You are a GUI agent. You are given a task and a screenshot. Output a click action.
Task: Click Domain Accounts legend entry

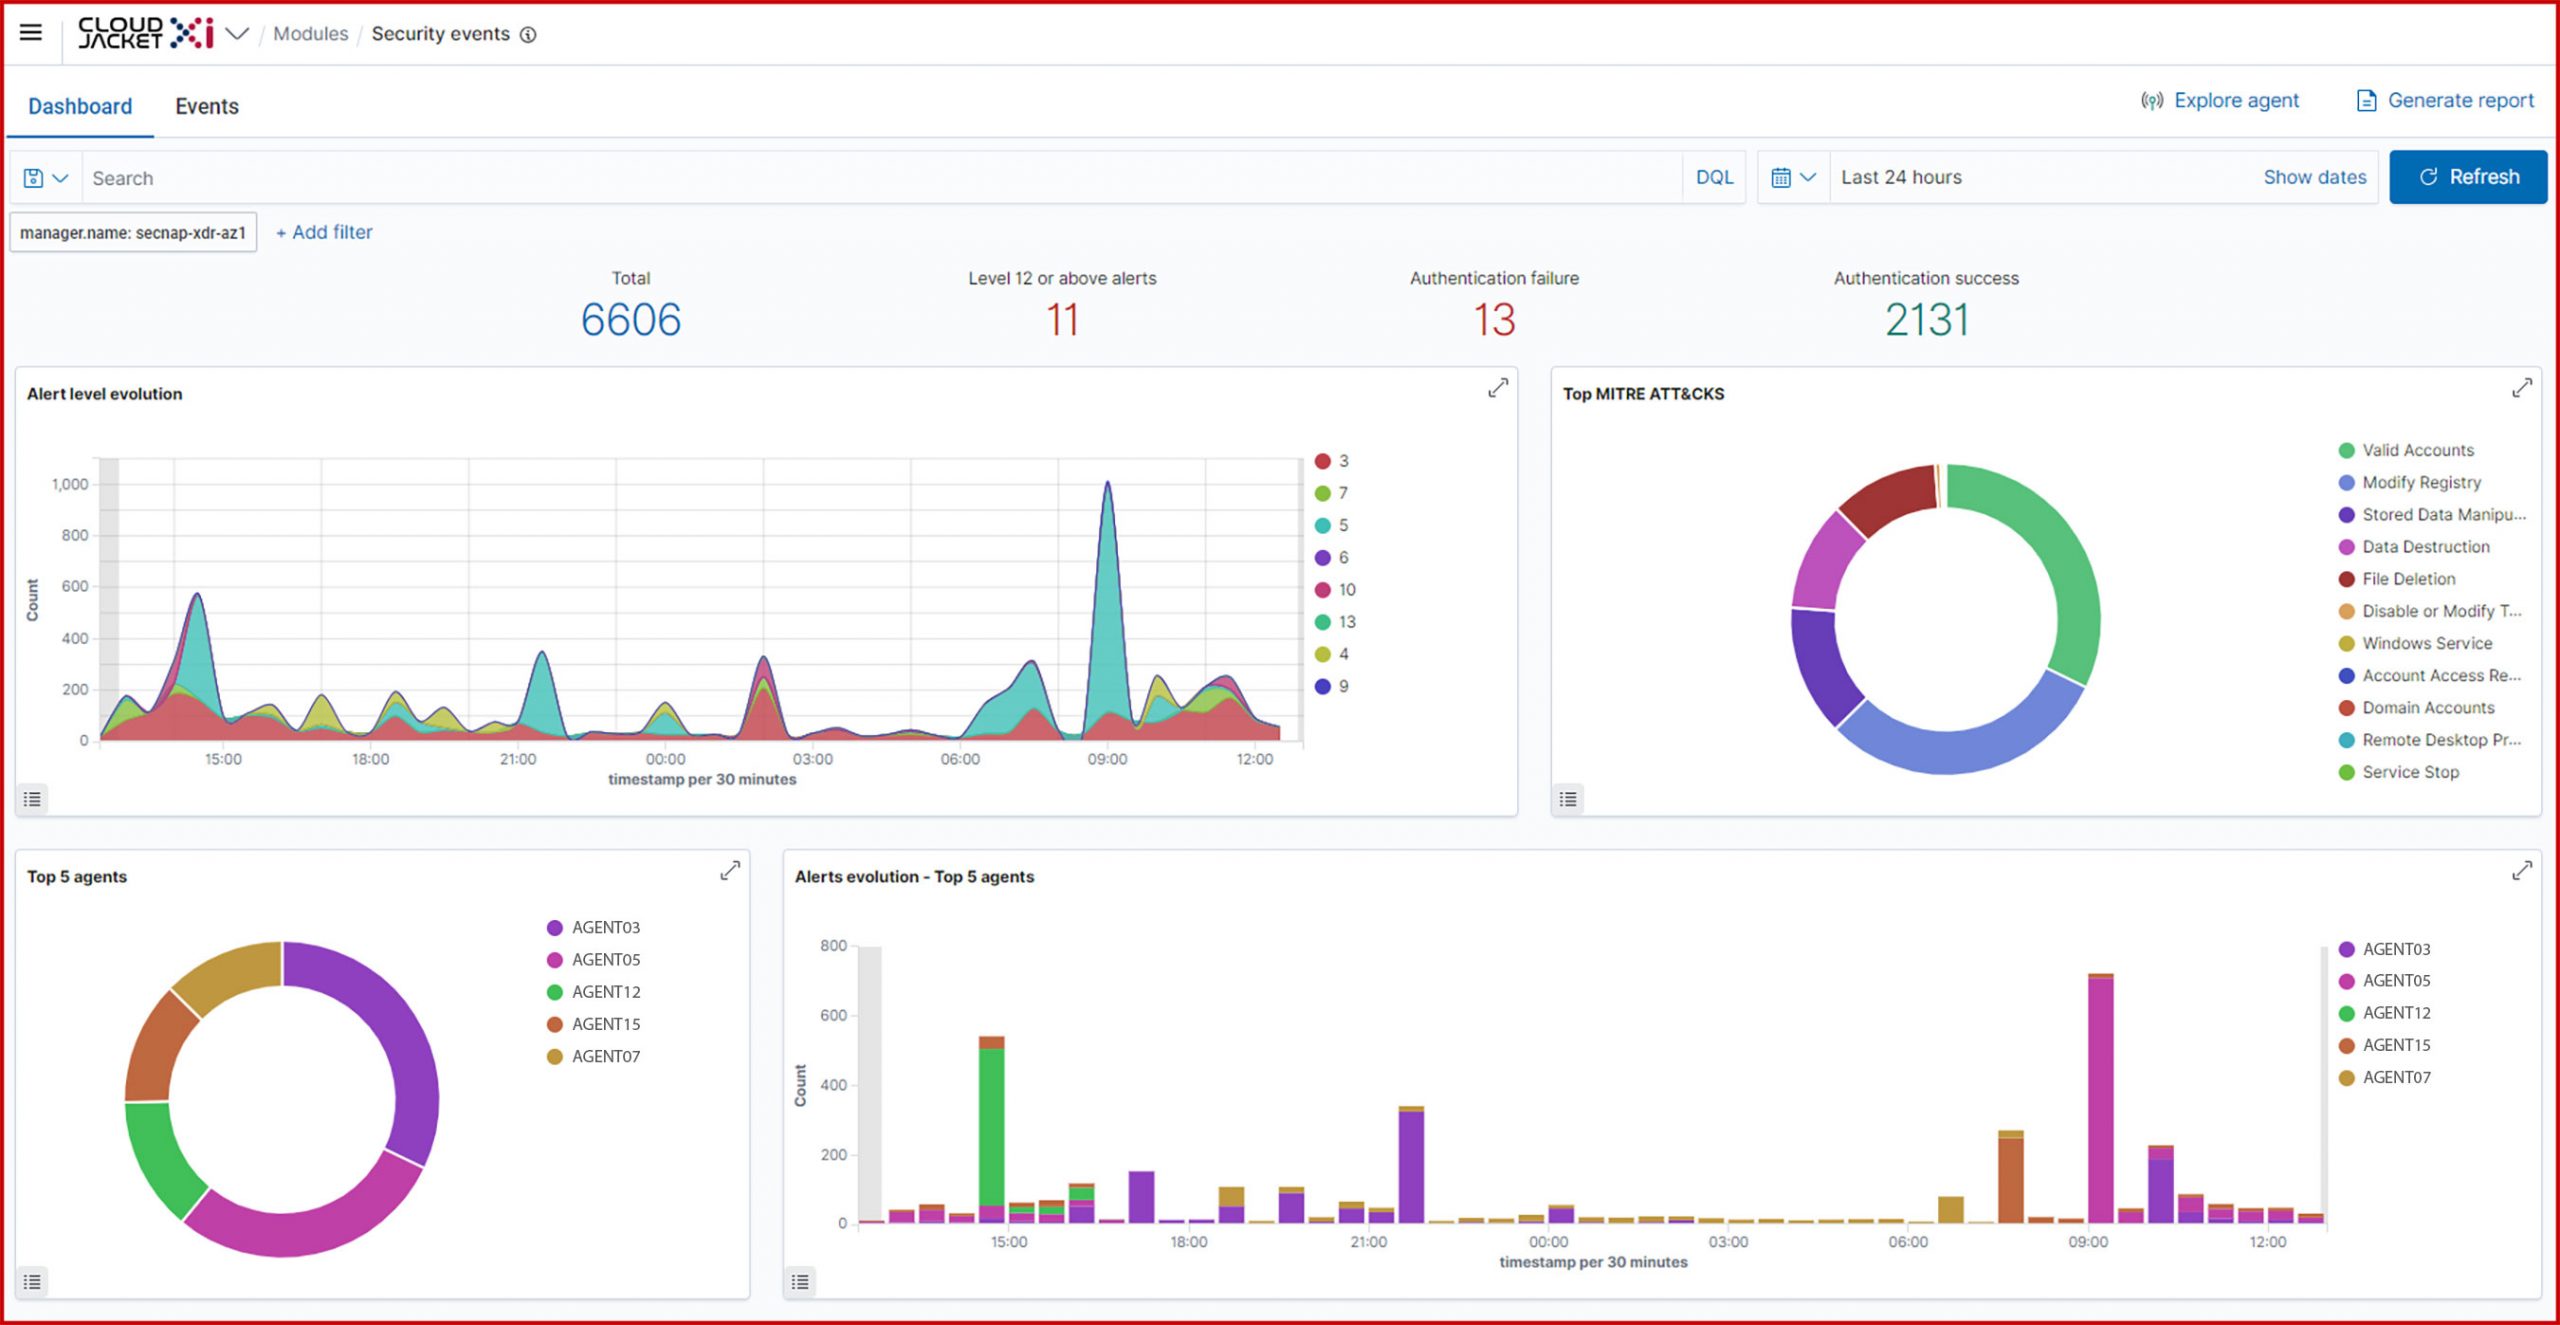2417,707
